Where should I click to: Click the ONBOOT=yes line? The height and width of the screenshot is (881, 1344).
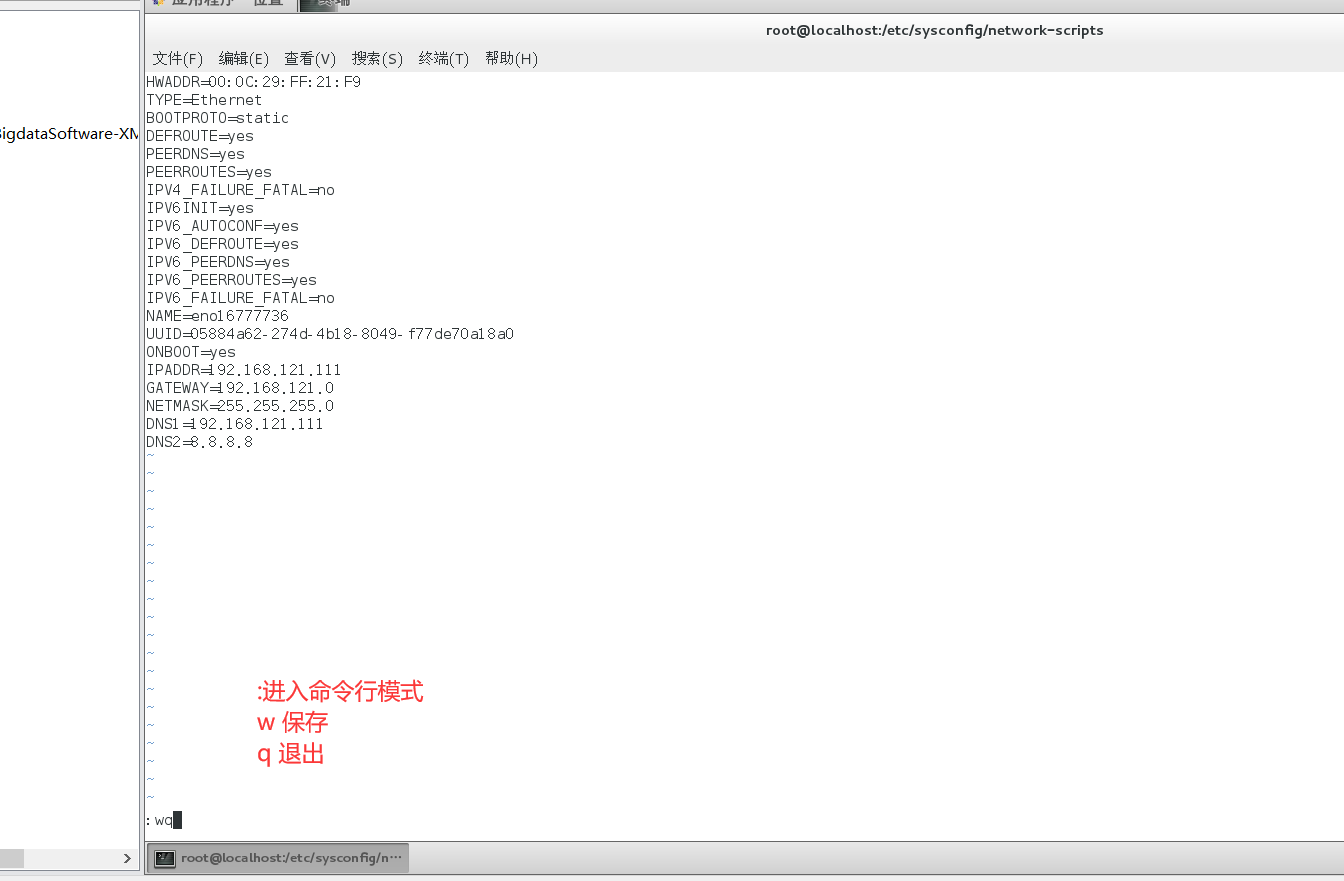click(x=191, y=352)
